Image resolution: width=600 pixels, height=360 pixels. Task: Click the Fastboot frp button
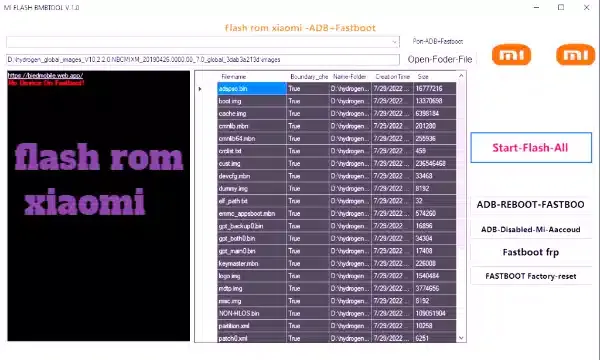click(x=531, y=252)
